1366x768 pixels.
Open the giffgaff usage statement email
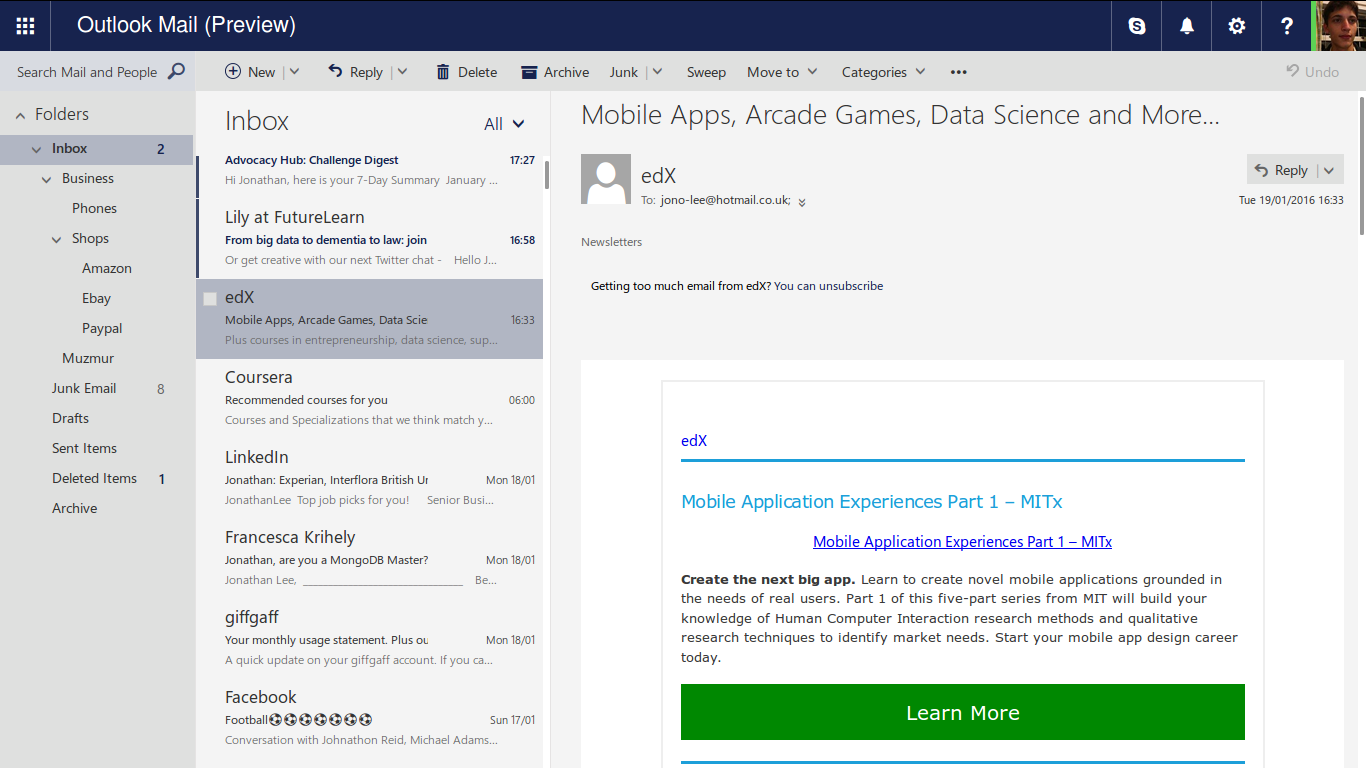click(370, 638)
